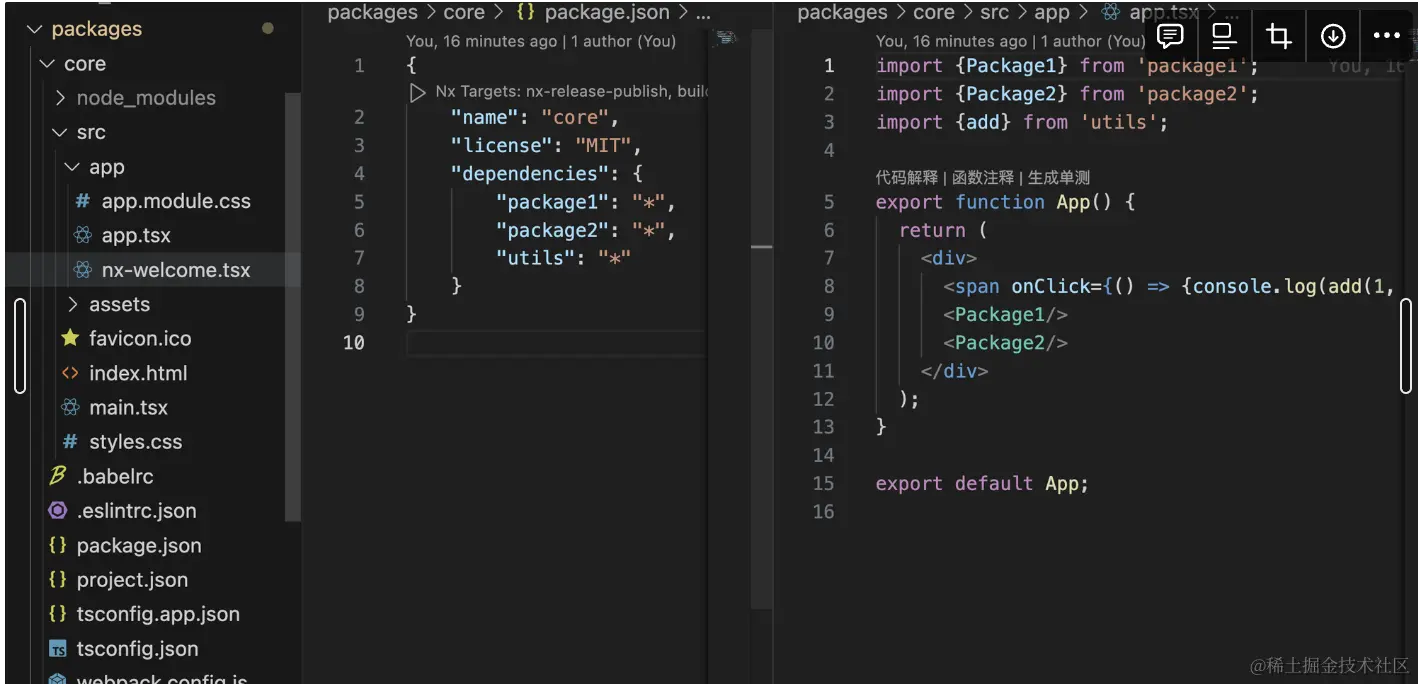Image resolution: width=1418 pixels, height=684 pixels.
Task: Open app.tsx in the explorer
Action: tap(136, 236)
